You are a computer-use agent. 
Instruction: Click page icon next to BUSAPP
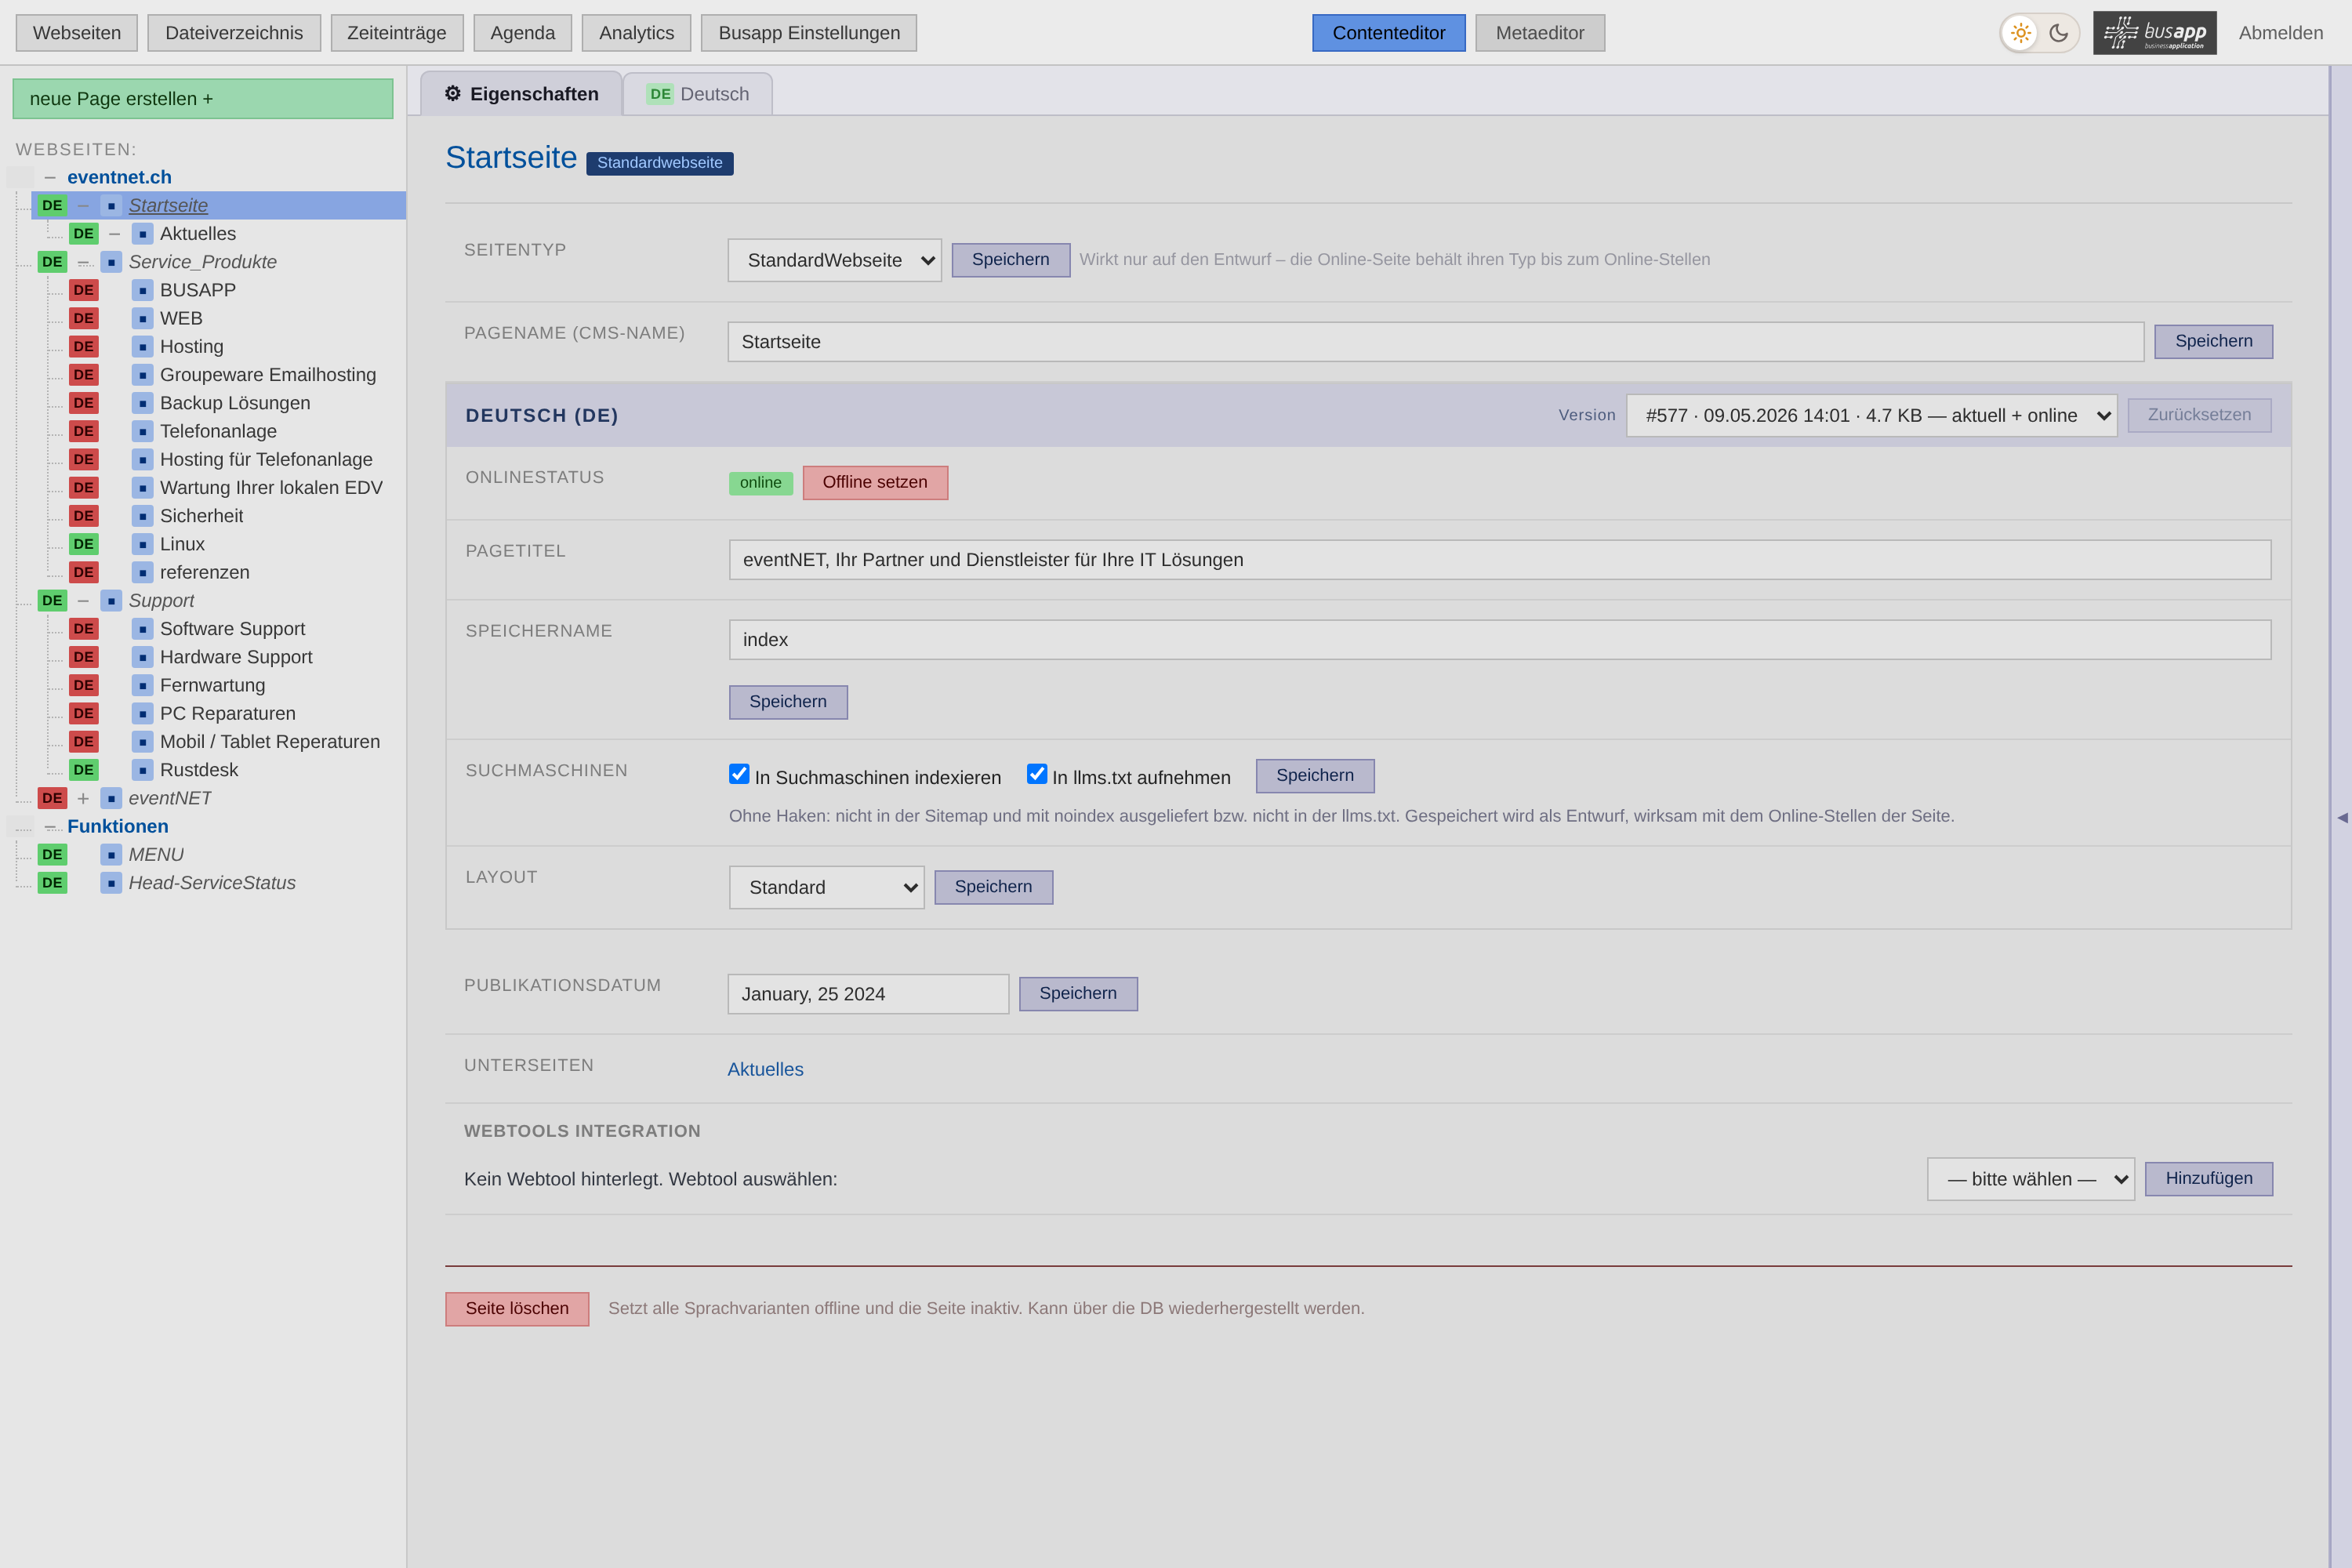143,290
